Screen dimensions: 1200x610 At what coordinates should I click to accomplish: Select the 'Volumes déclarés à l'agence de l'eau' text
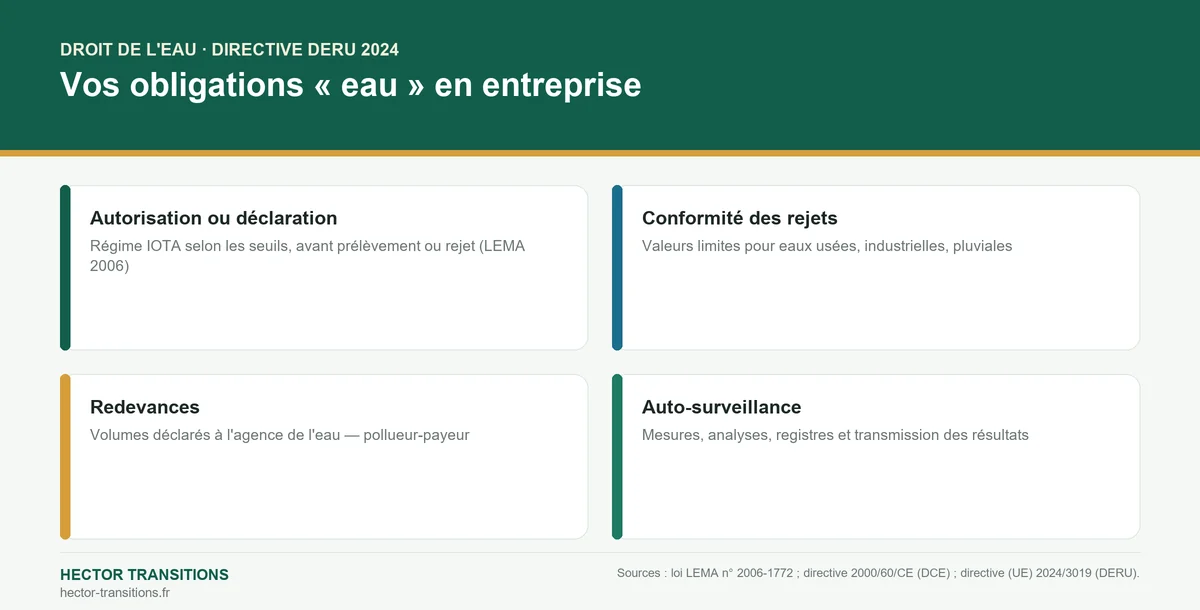[x=280, y=435]
